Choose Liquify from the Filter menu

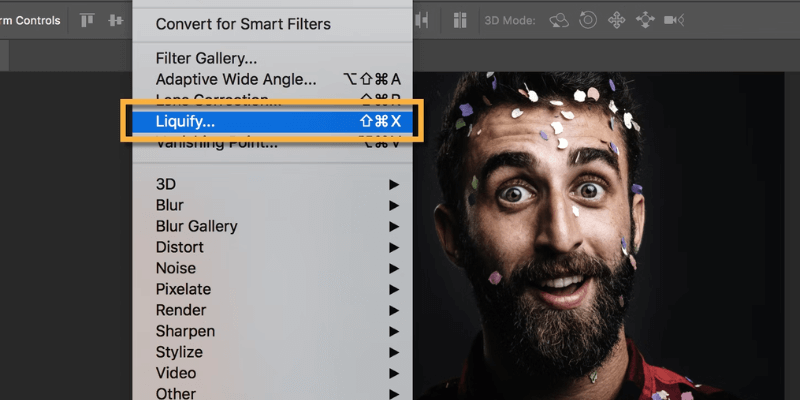pyautogui.click(x=186, y=121)
